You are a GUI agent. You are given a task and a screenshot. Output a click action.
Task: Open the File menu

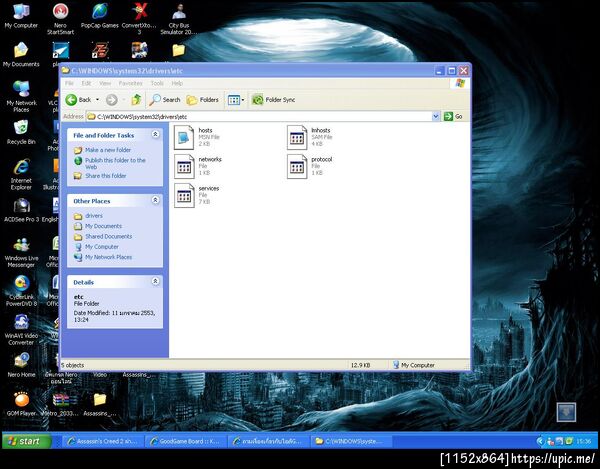[x=69, y=83]
